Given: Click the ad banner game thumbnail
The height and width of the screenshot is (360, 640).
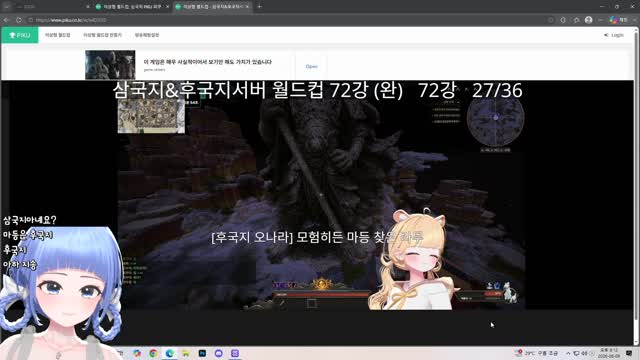Looking at the screenshot, I should tap(110, 65).
